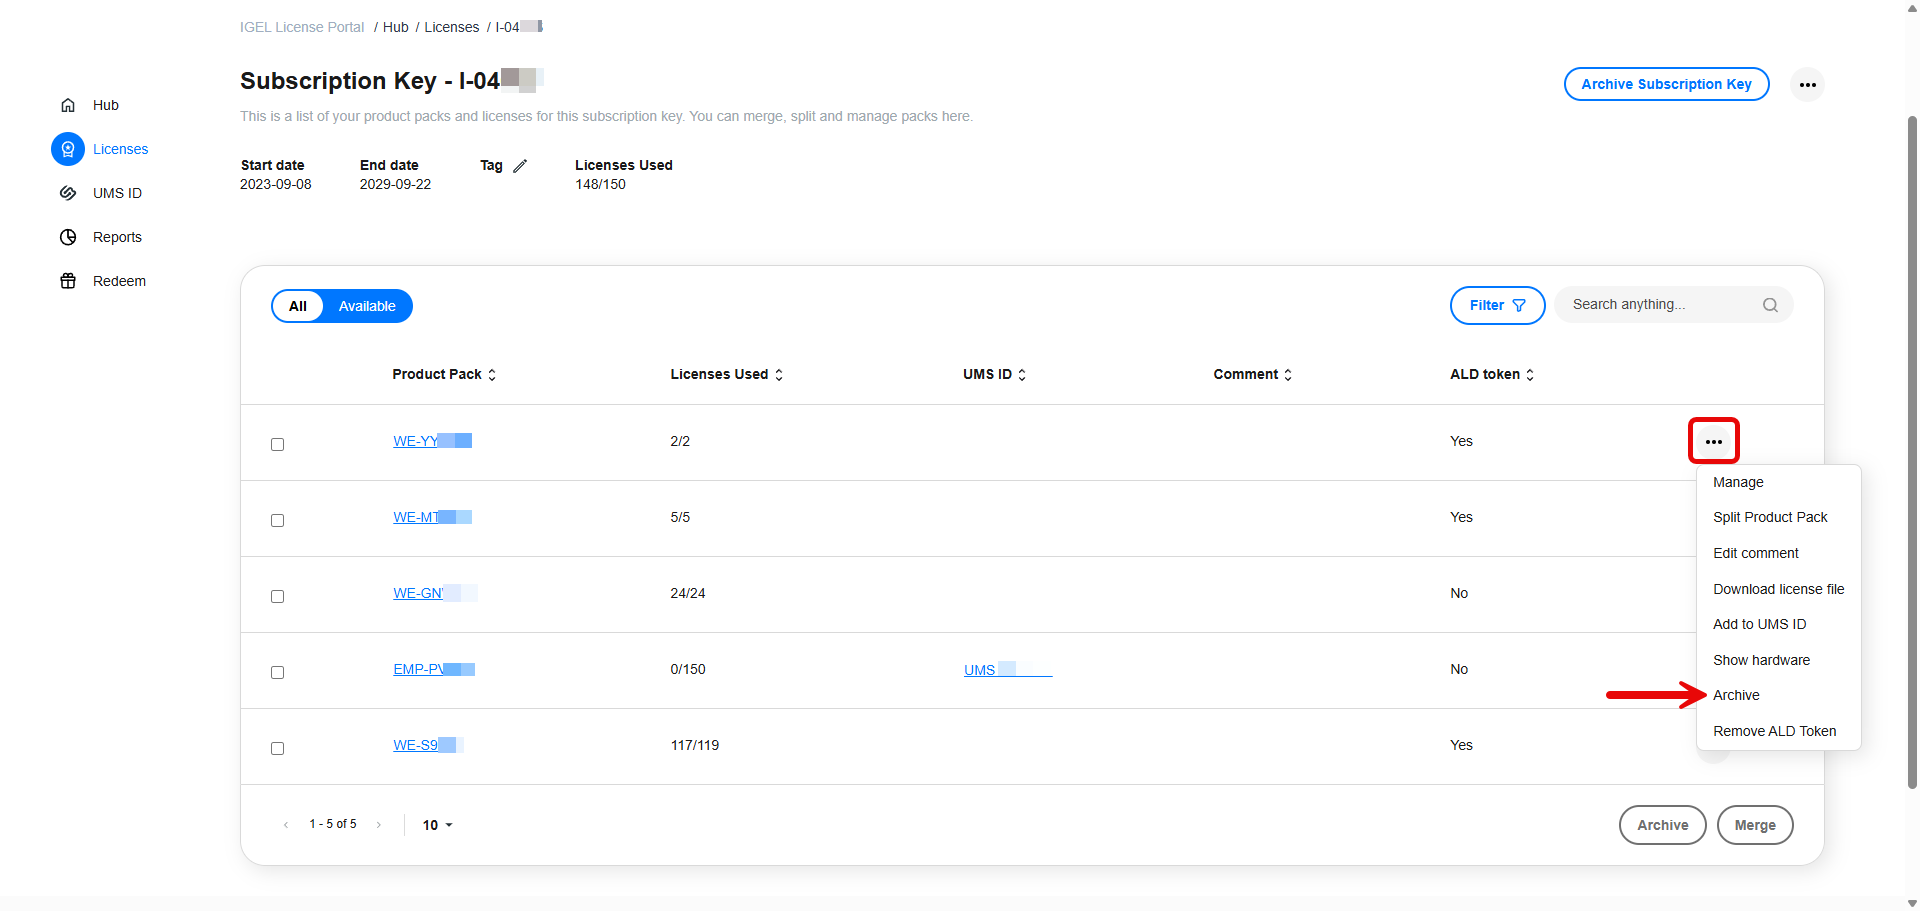The image size is (1920, 911).
Task: Click the Archive Subscription Key button
Action: [1666, 84]
